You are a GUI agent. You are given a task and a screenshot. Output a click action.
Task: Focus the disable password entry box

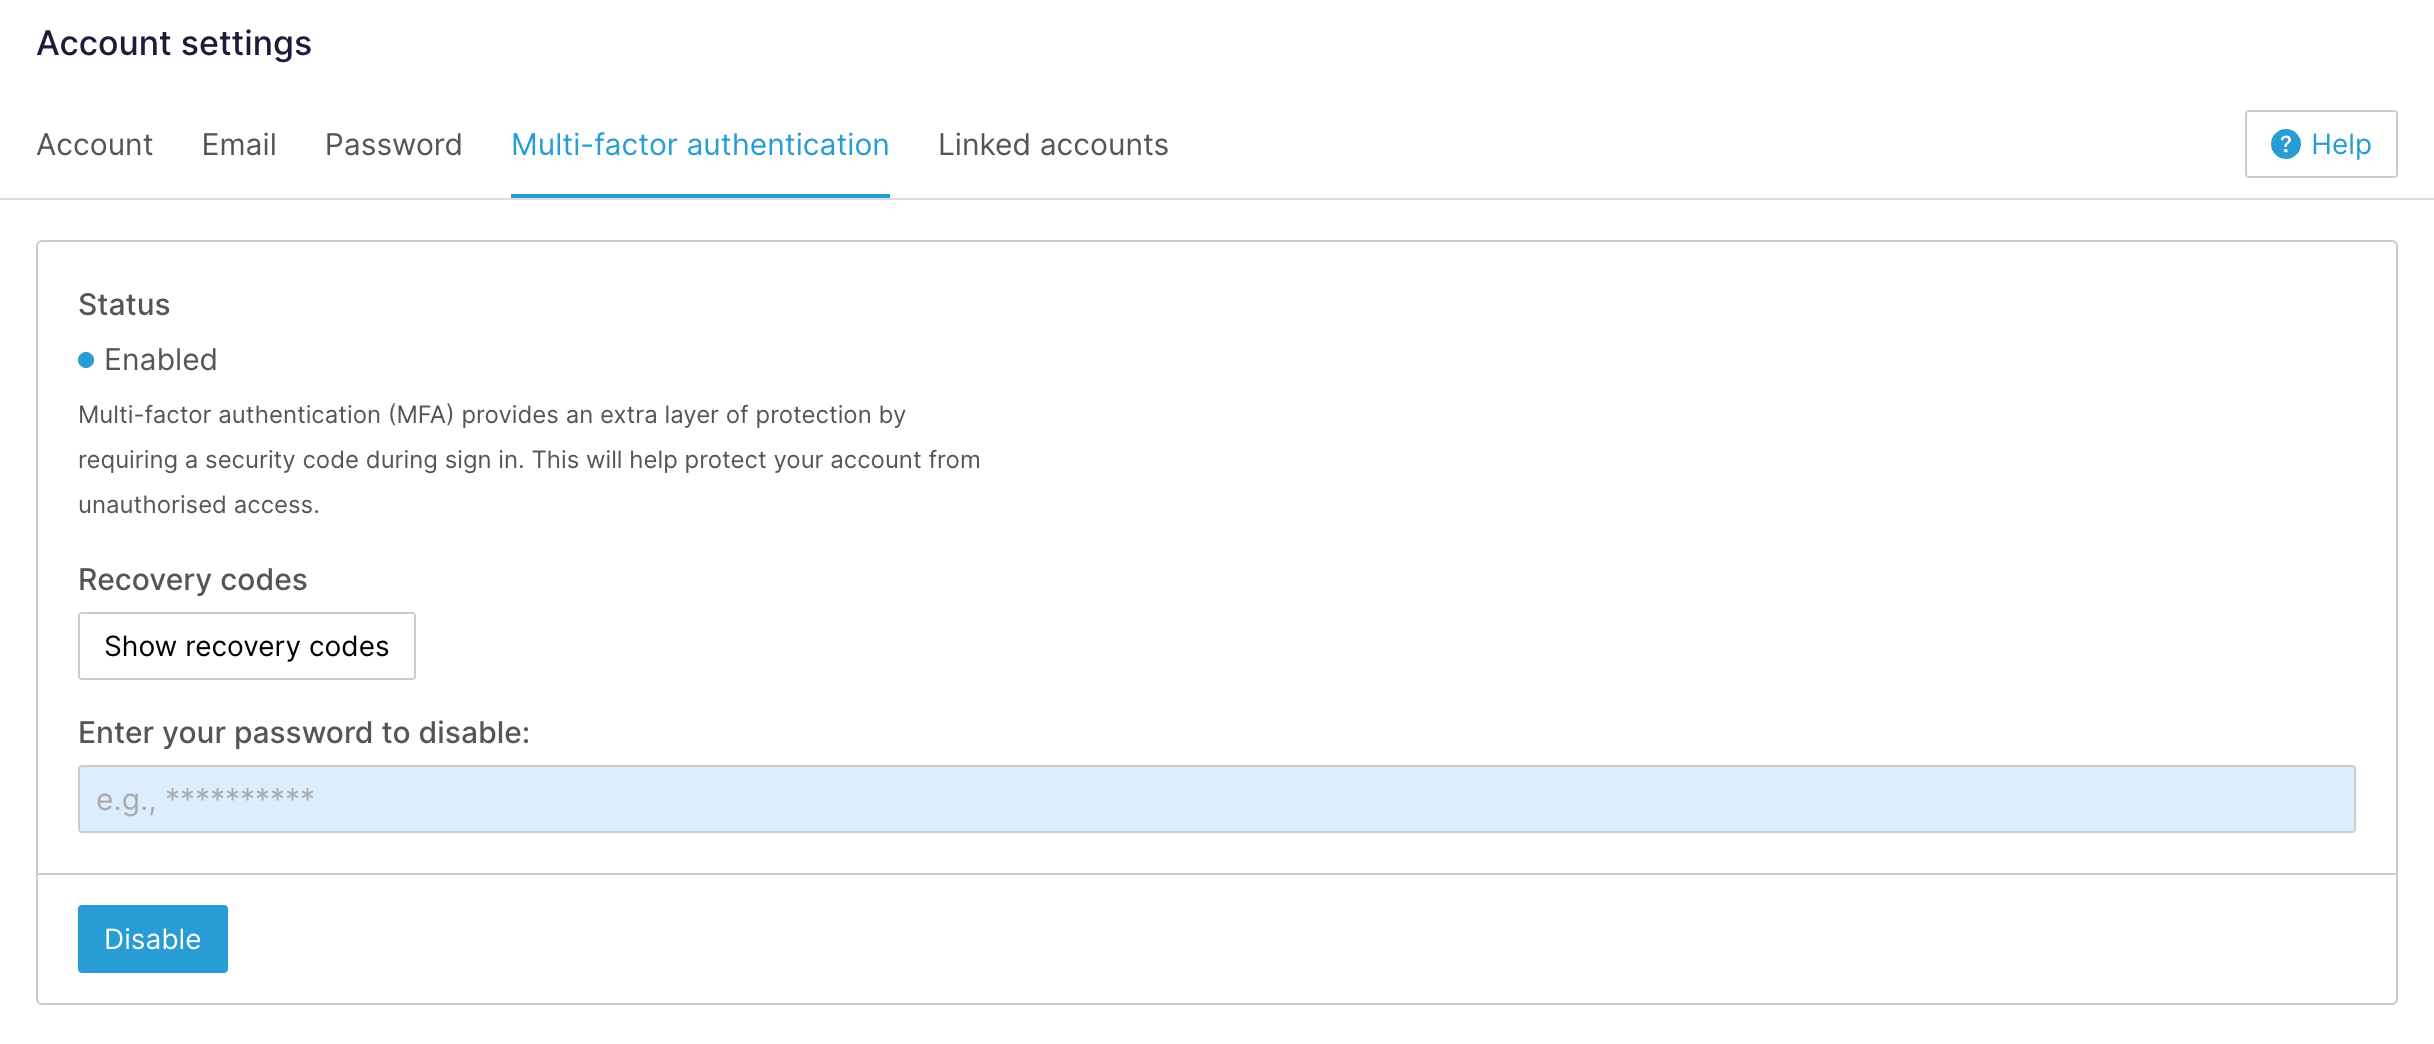pos(1216,798)
